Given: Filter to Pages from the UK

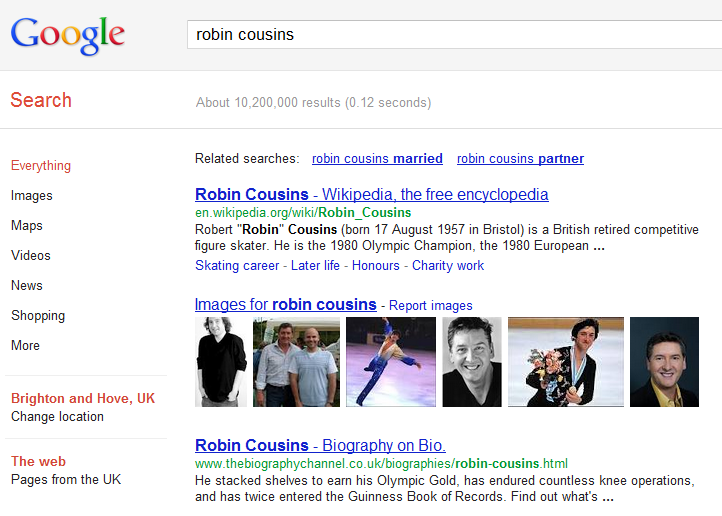Looking at the screenshot, I should [66, 480].
